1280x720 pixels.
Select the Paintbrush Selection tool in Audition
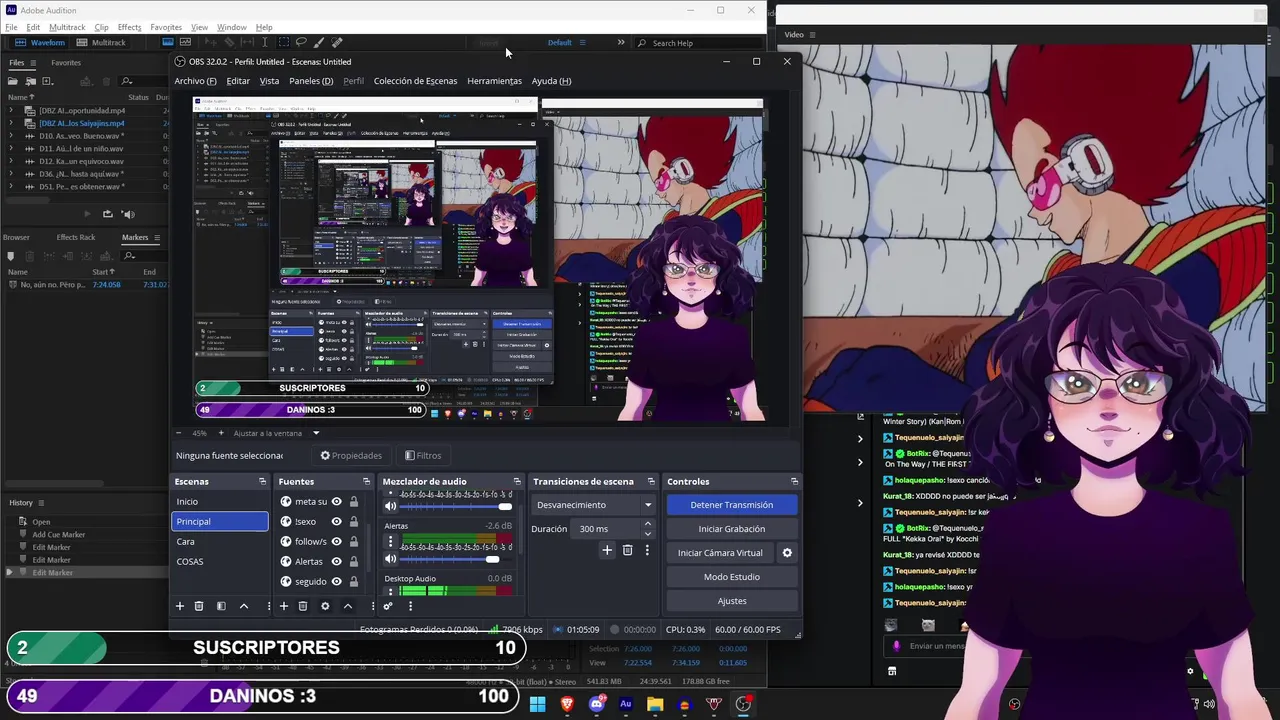coord(319,43)
